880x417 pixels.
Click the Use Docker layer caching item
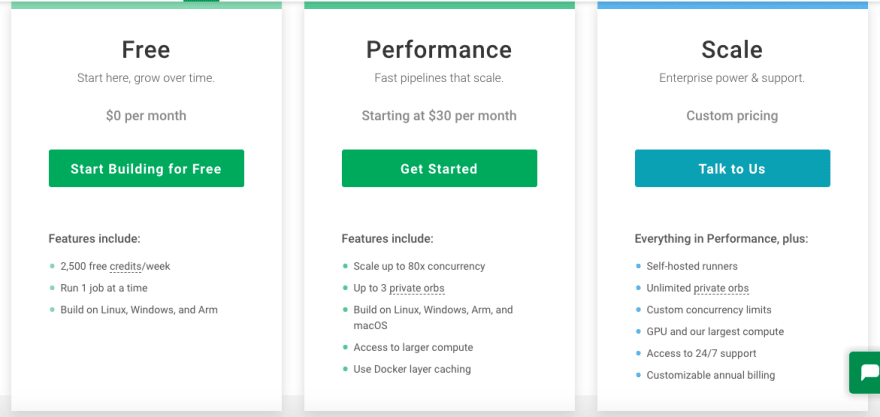click(412, 369)
